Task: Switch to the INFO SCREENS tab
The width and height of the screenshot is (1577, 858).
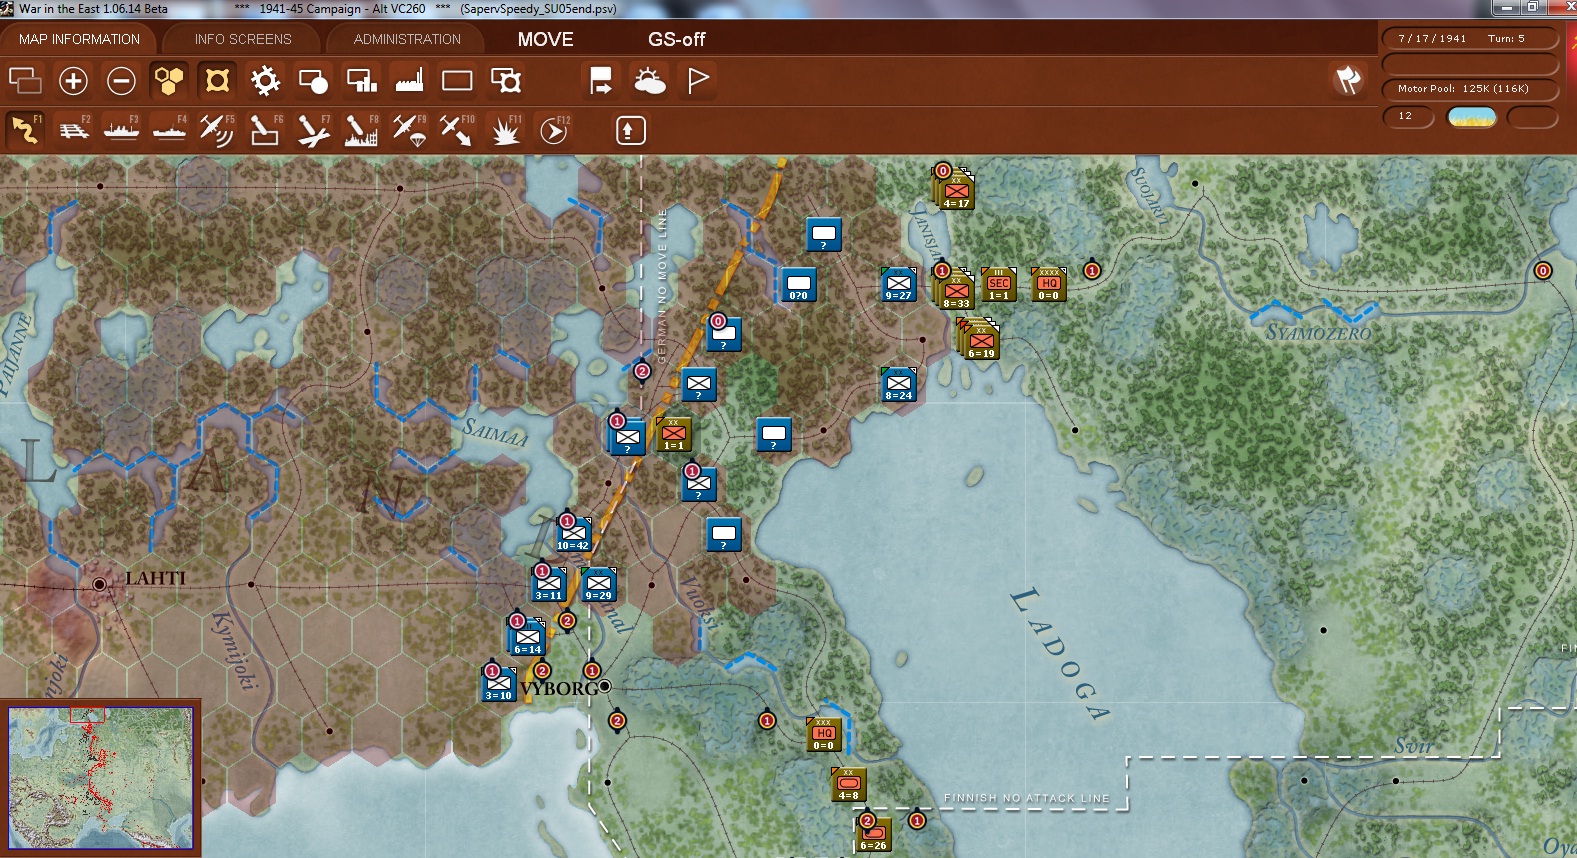Action: (x=243, y=39)
